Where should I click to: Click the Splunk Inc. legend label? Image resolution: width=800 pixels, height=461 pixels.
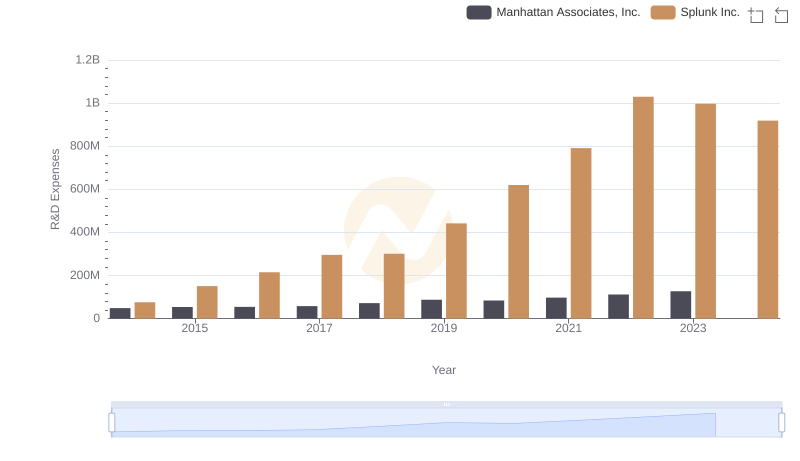click(710, 12)
